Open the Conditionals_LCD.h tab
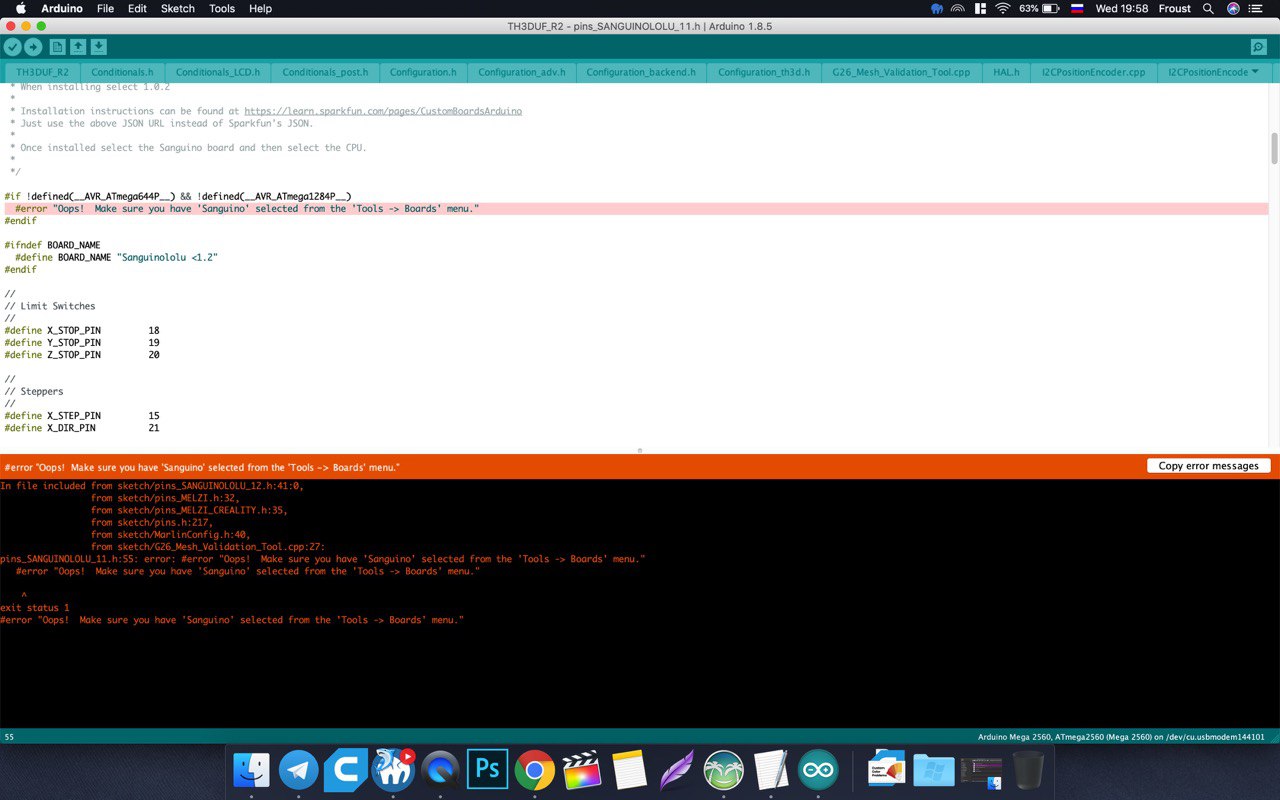This screenshot has height=800, width=1280. (217, 72)
